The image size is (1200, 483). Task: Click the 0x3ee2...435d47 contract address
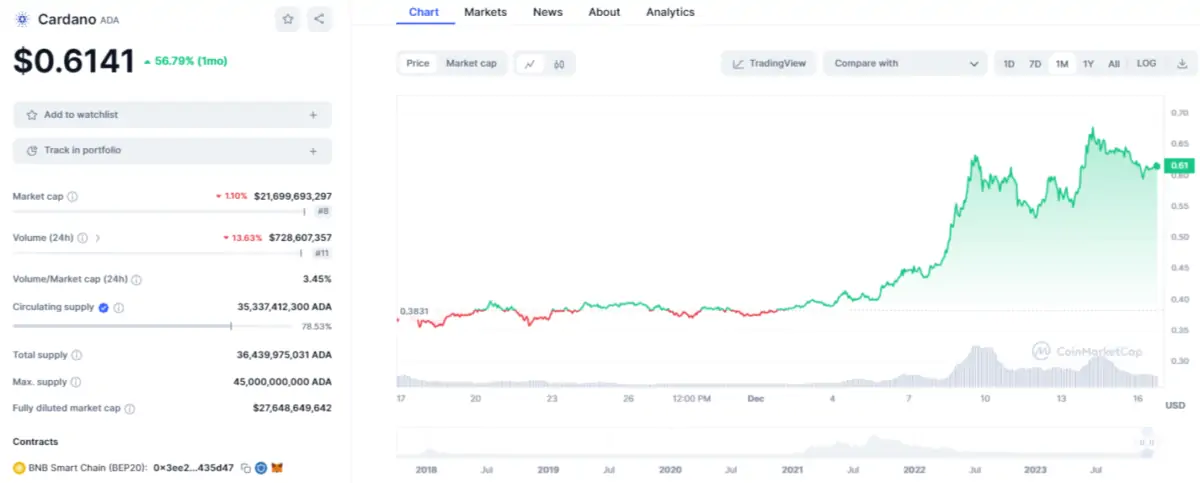193,467
